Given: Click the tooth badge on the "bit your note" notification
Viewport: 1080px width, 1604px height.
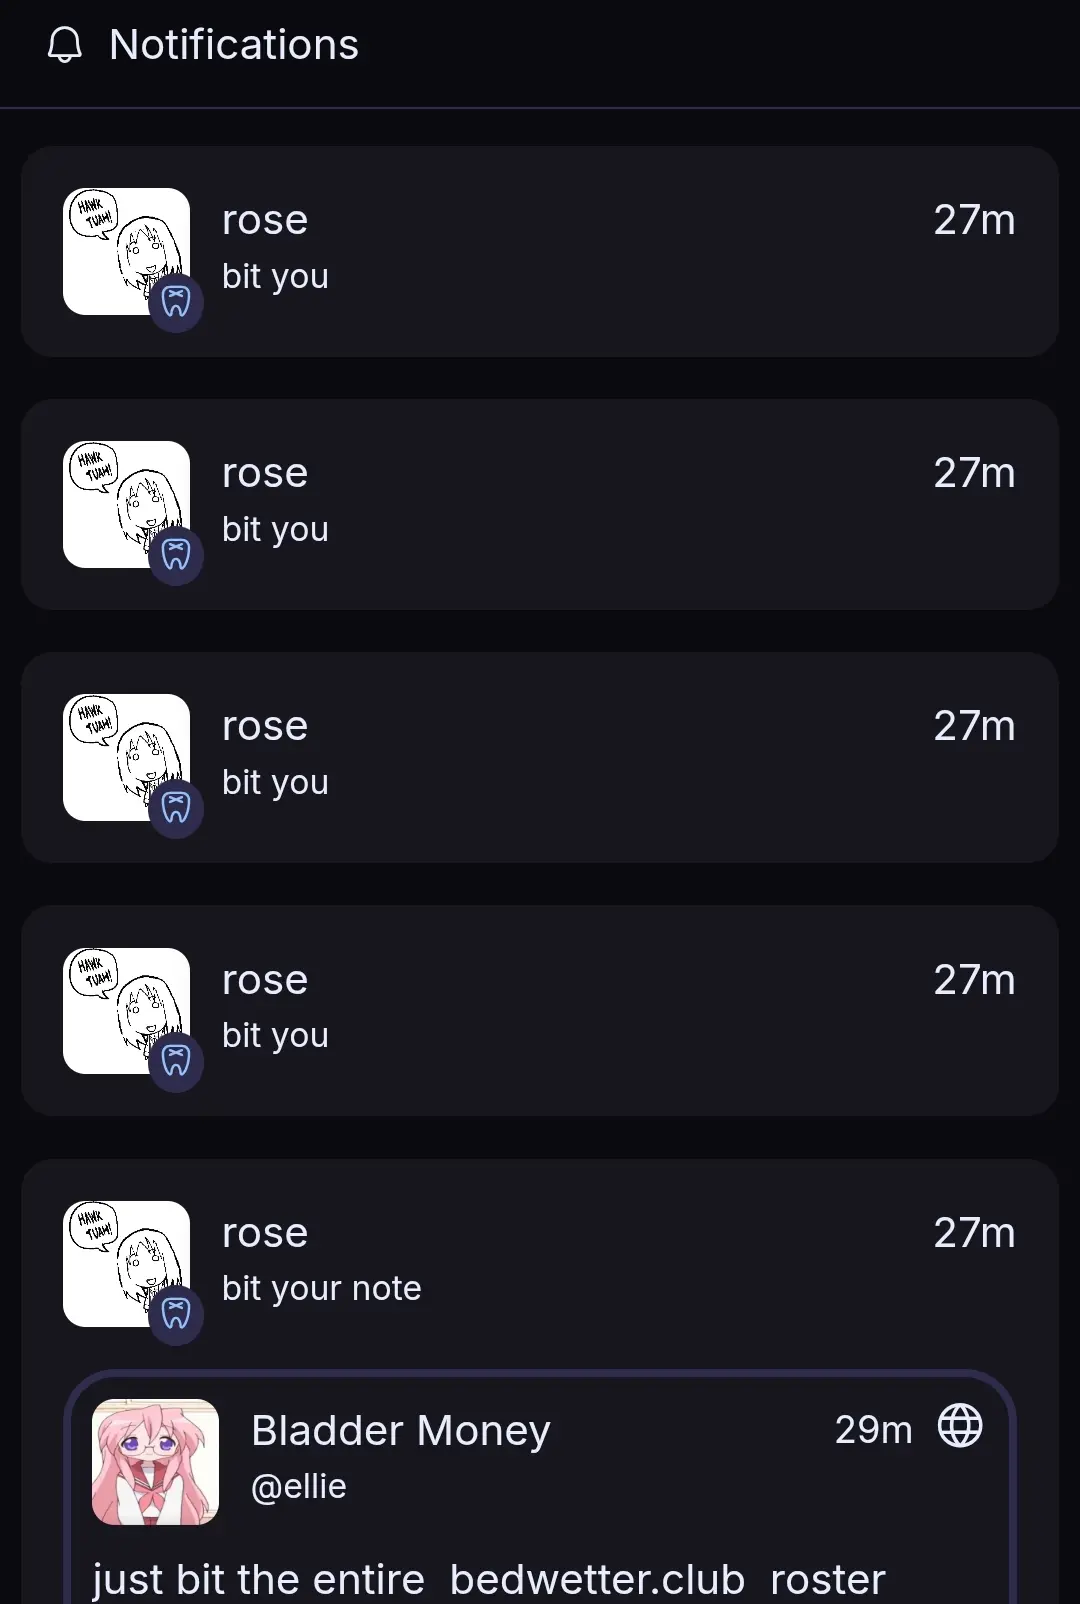Looking at the screenshot, I should tap(176, 1314).
